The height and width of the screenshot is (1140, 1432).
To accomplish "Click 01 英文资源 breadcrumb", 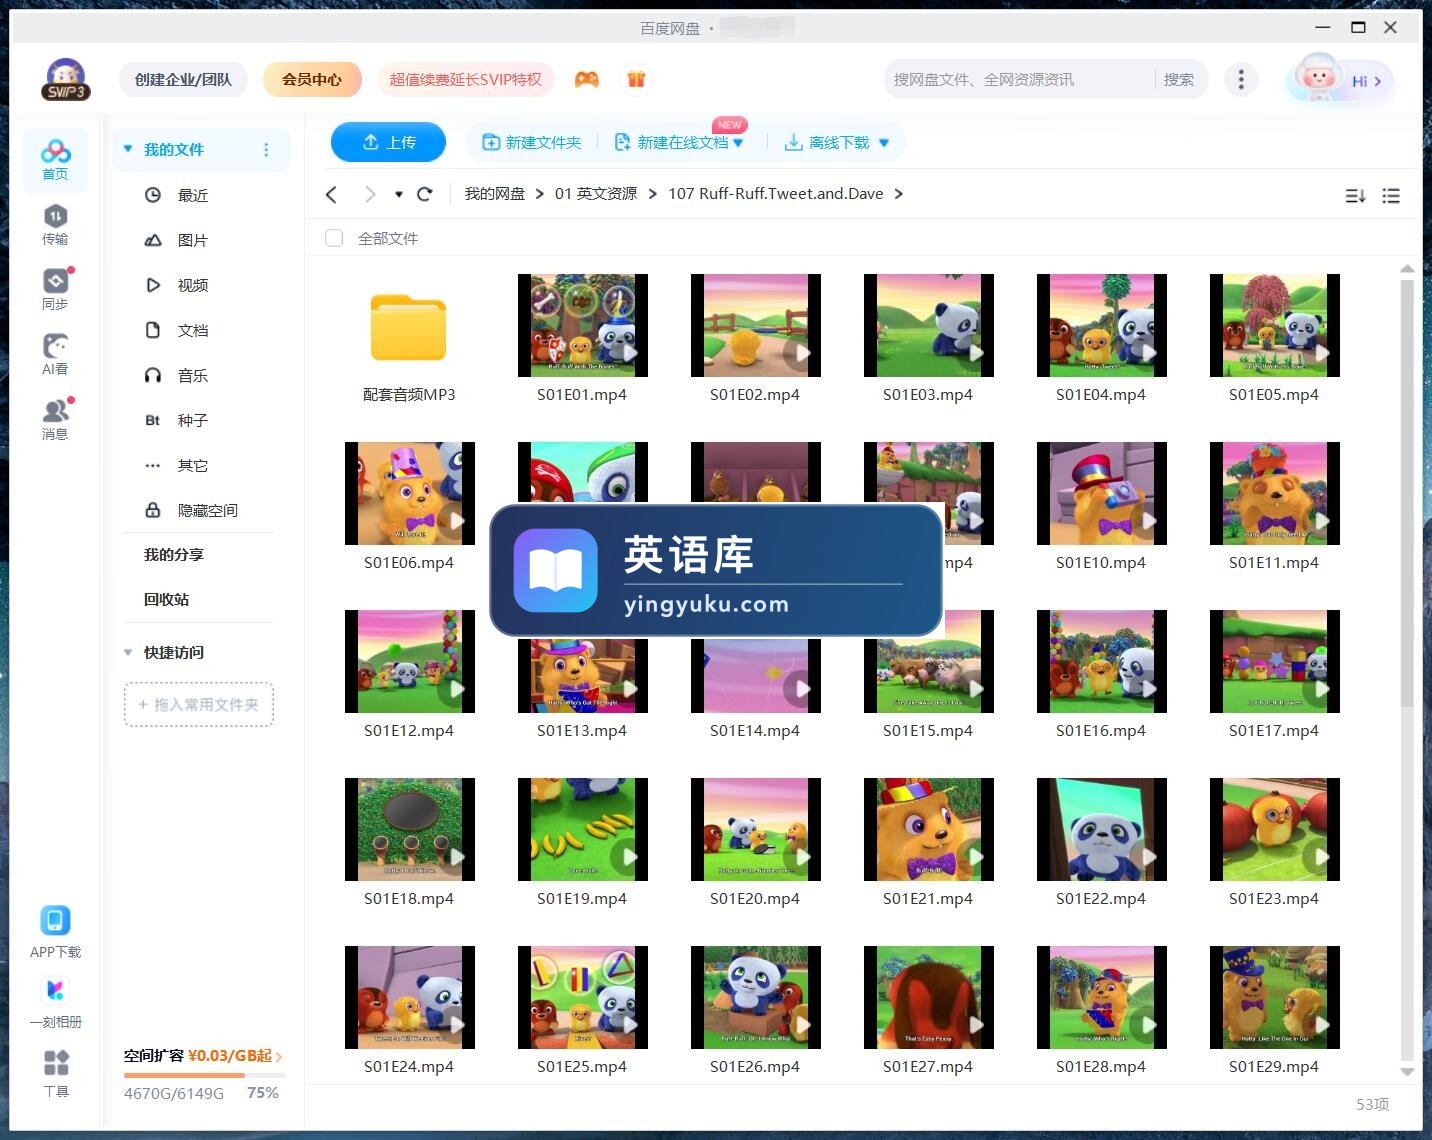I will point(596,194).
